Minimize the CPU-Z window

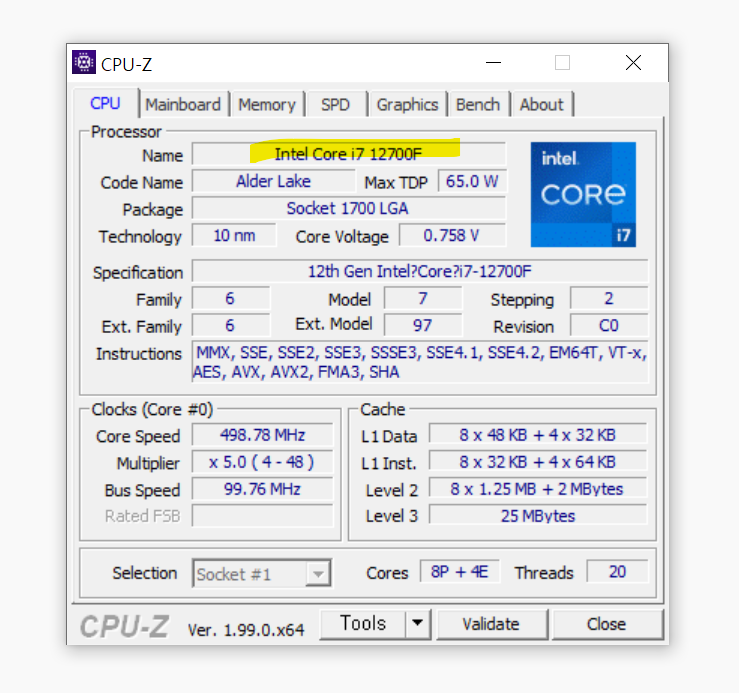coord(493,62)
